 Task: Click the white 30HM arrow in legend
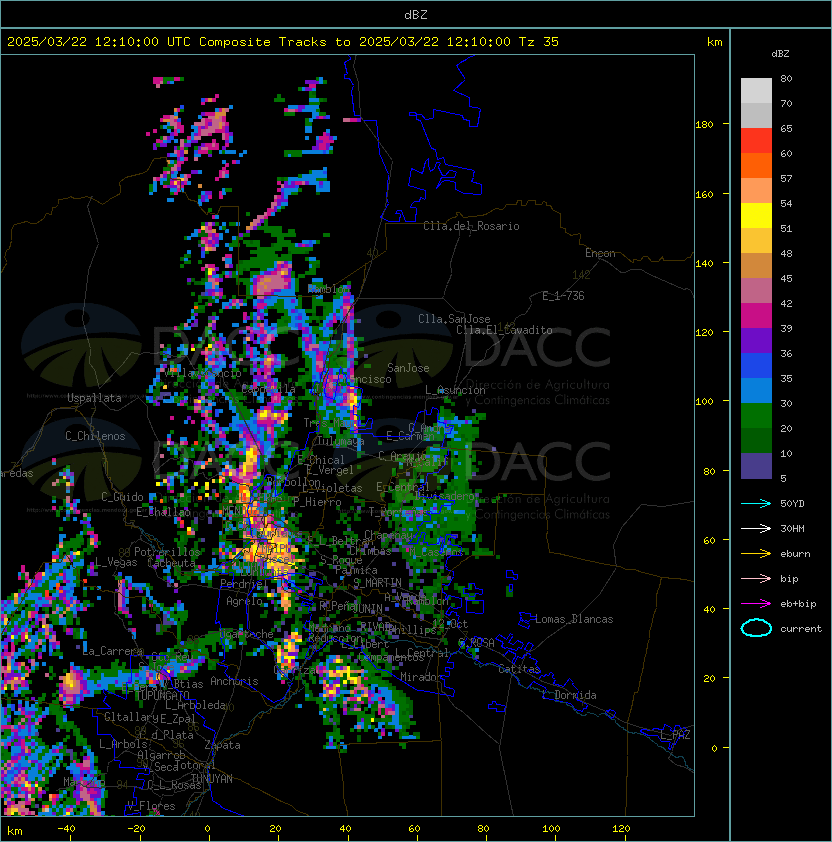(x=756, y=528)
